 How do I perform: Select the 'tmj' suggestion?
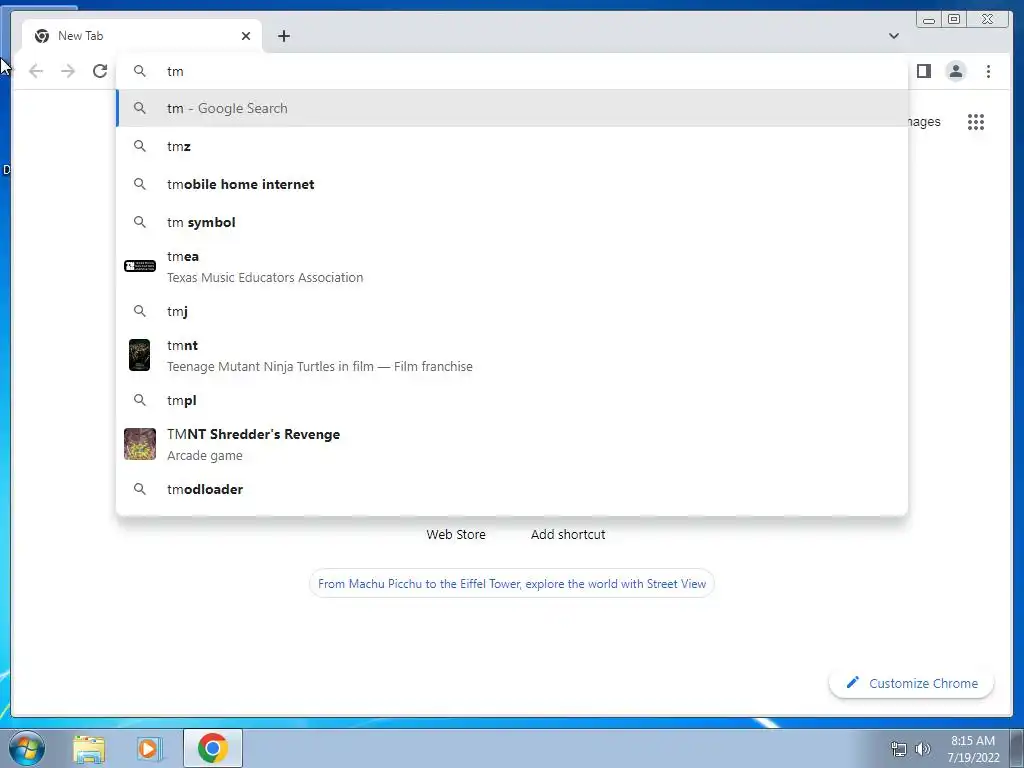tap(512, 311)
